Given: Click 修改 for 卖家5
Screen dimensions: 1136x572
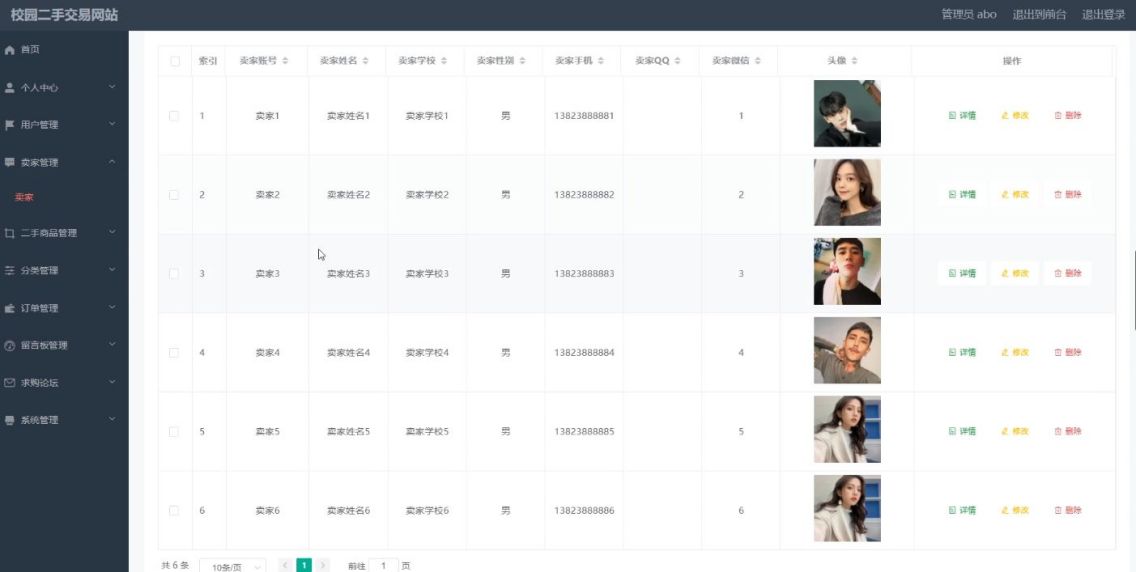Looking at the screenshot, I should click(1014, 432).
